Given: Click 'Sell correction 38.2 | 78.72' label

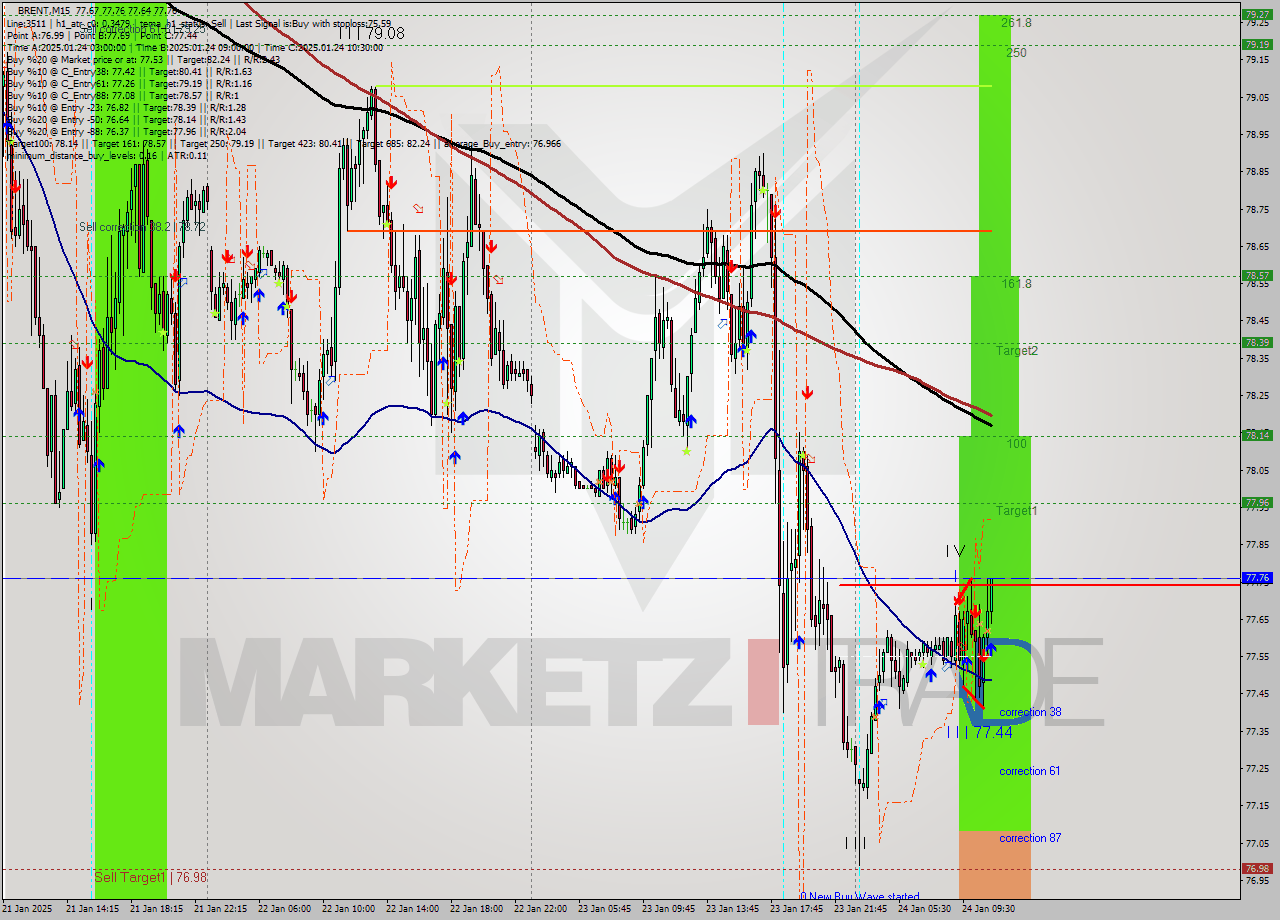Looking at the screenshot, I should coord(142,228).
